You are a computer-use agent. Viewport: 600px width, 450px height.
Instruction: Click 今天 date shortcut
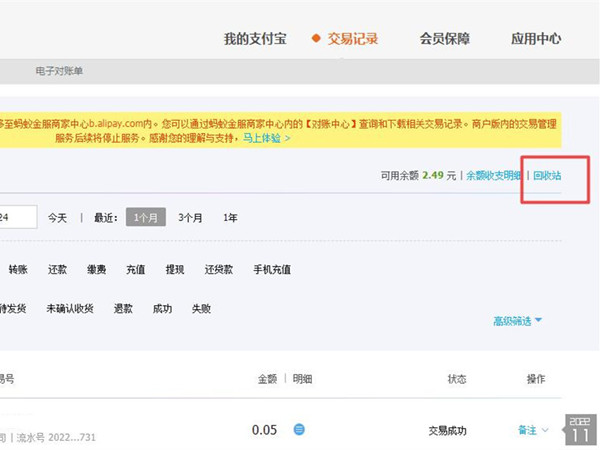click(x=57, y=218)
